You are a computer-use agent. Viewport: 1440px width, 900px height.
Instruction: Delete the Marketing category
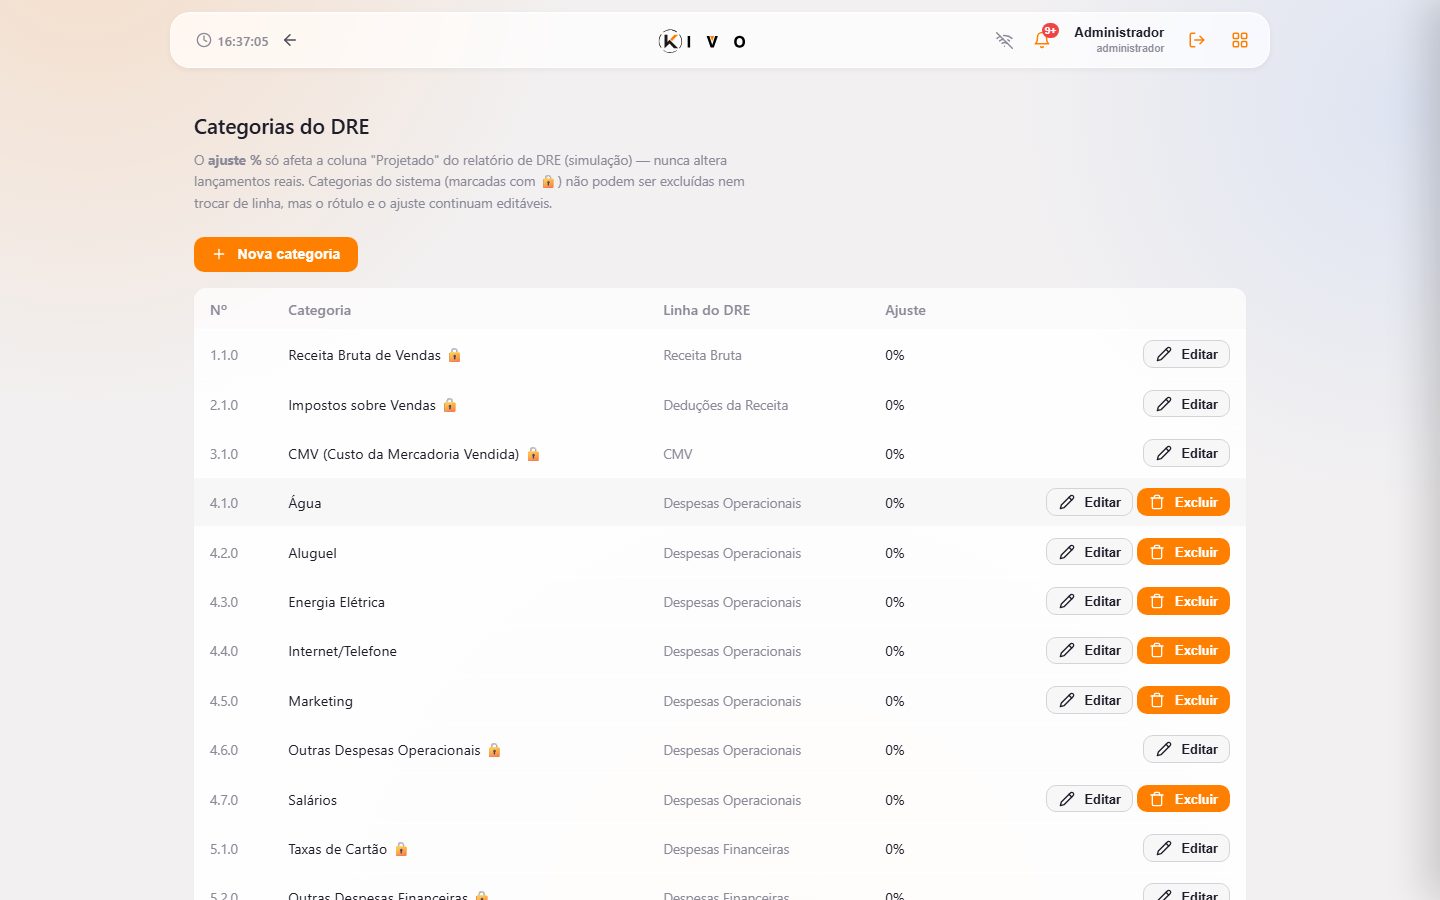[x=1183, y=700]
